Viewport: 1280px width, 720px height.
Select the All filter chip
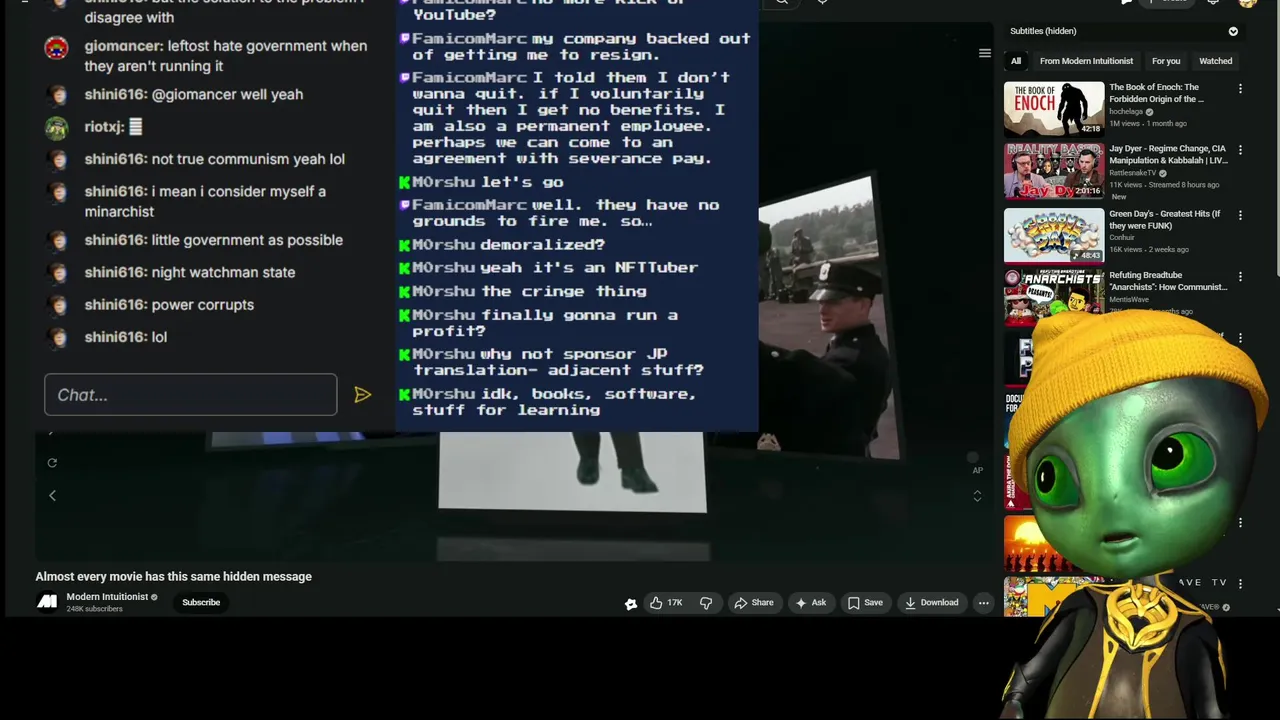click(1016, 61)
